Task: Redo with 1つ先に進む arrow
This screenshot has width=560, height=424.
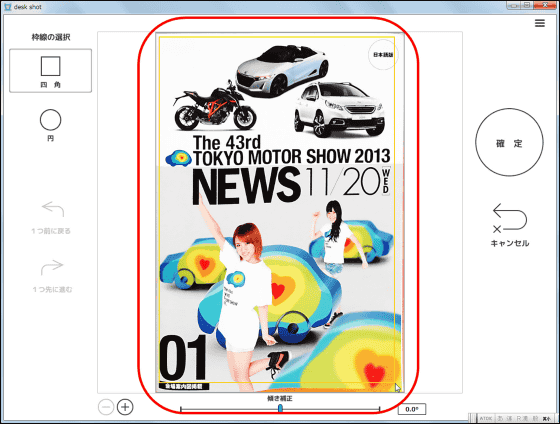Action: tap(52, 276)
